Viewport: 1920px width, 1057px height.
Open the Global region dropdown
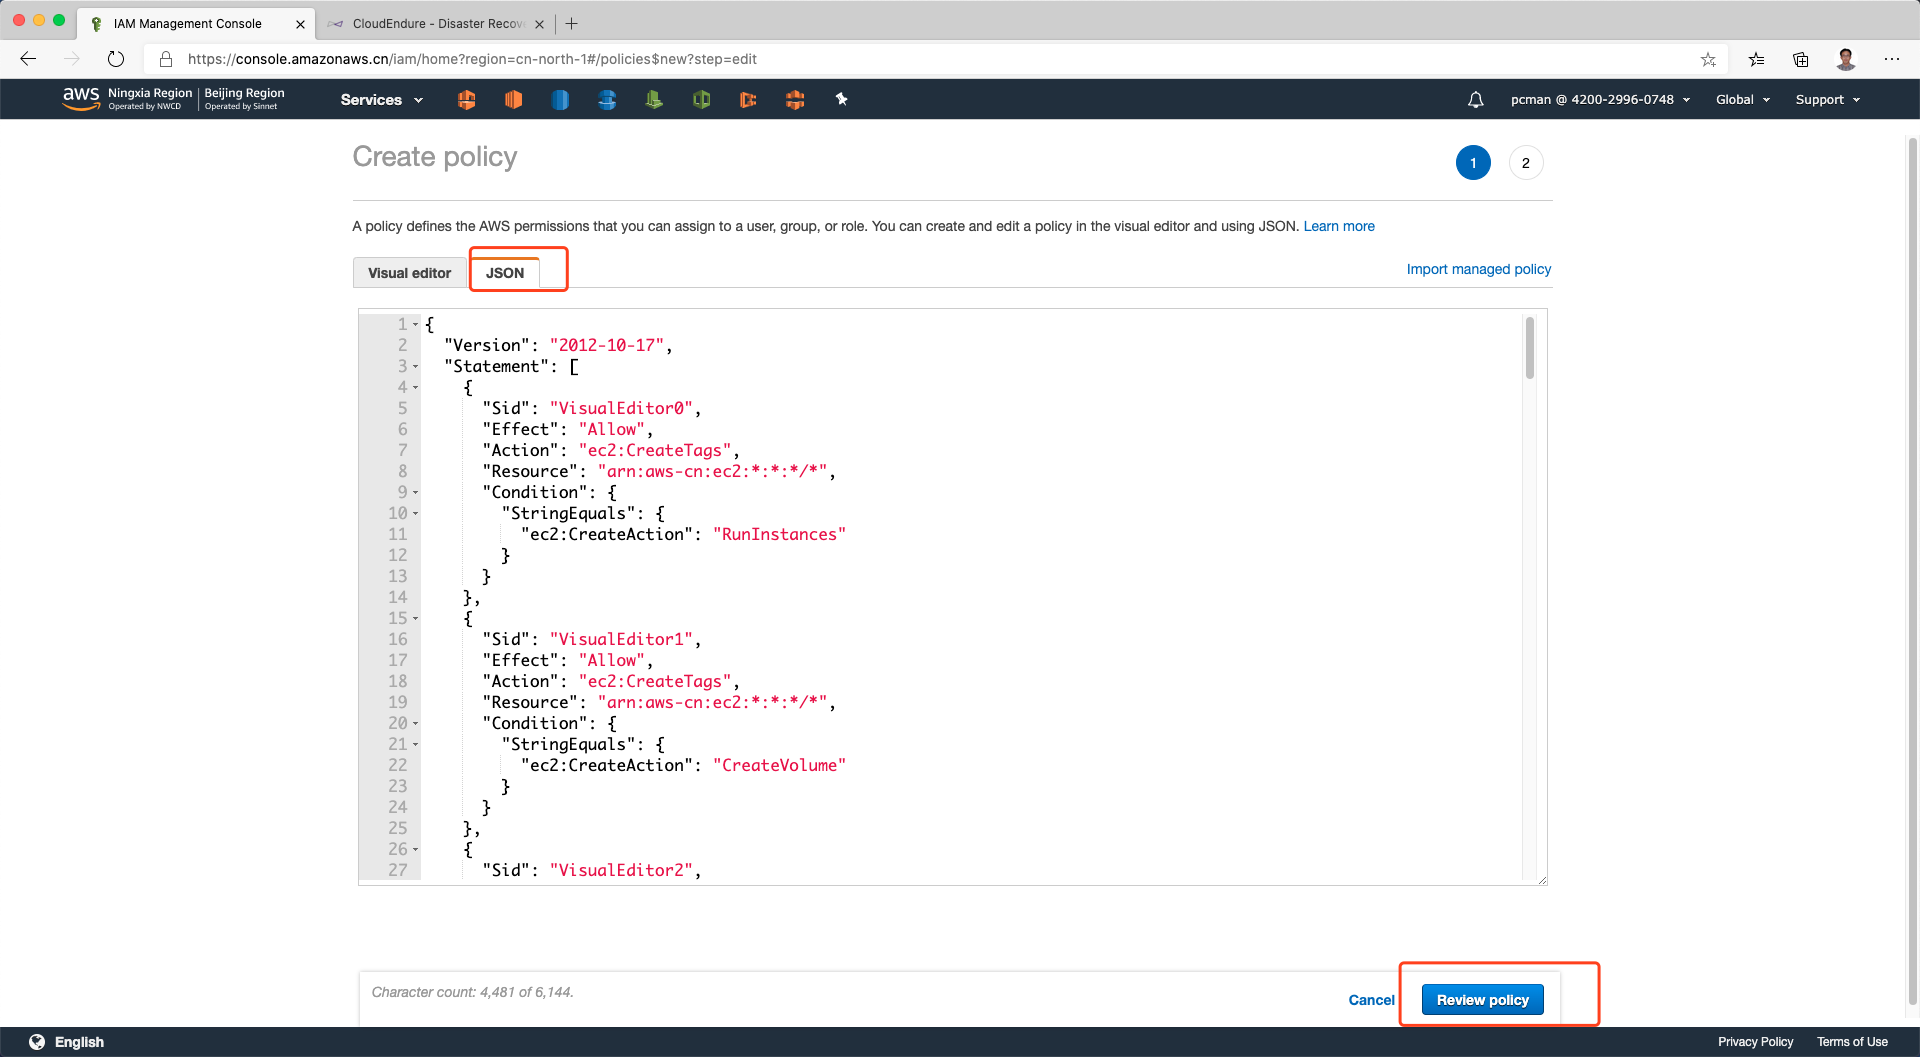(1742, 100)
